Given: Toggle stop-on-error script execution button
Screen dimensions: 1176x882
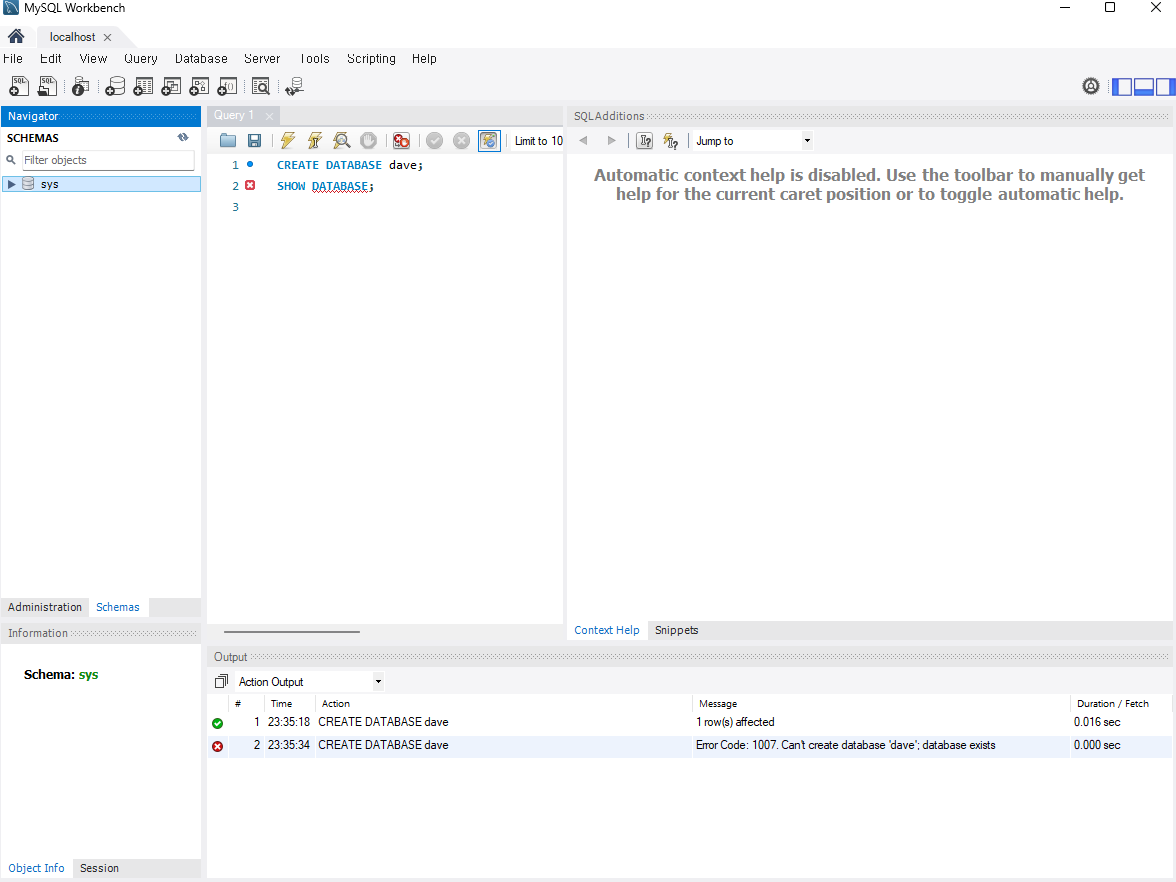Looking at the screenshot, I should pos(401,141).
